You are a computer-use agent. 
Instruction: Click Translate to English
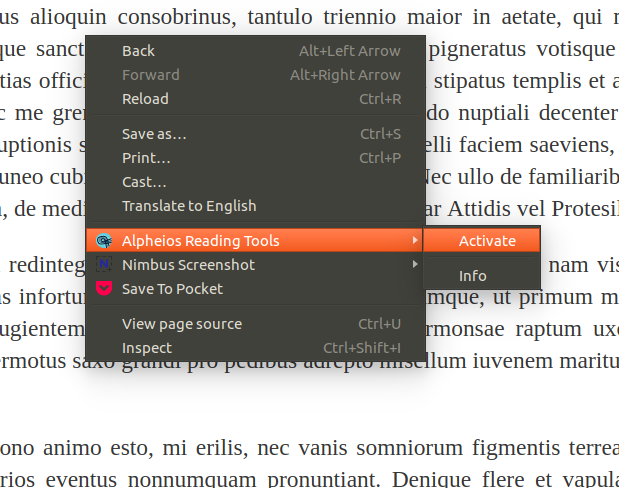point(256,206)
